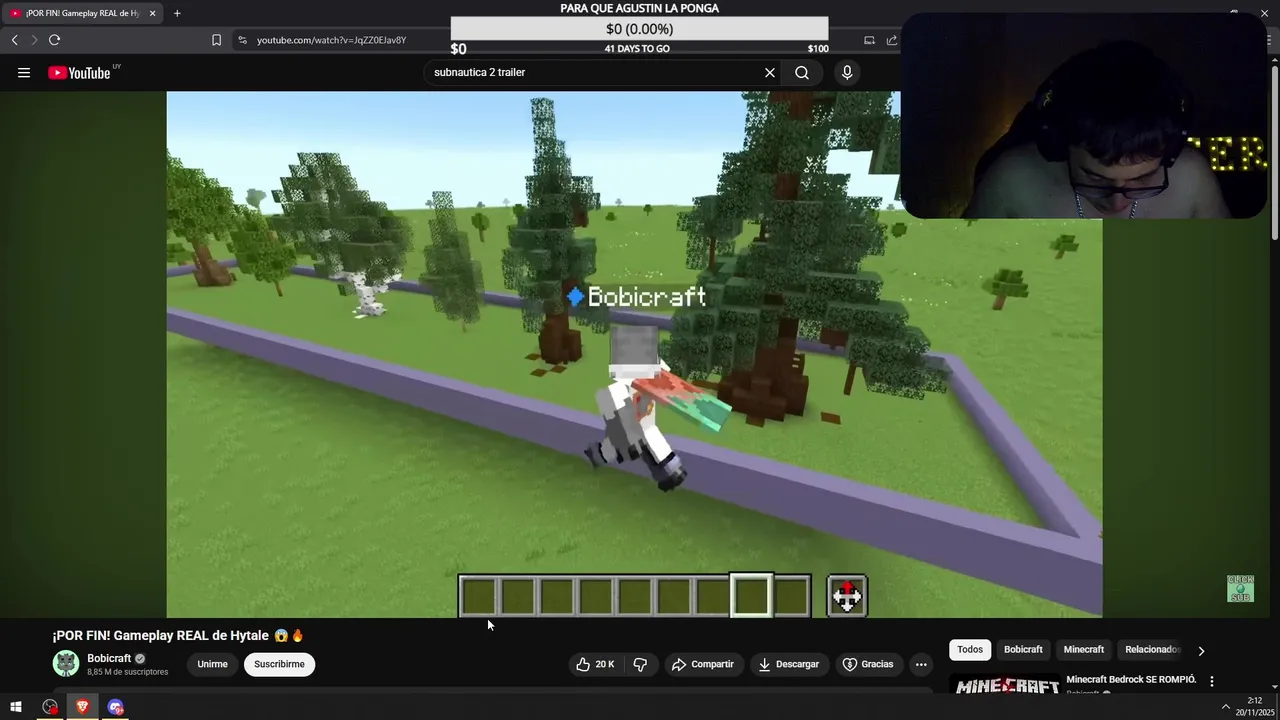The height and width of the screenshot is (720, 1280).
Task: Open the YouTube hamburger guide menu
Action: click(x=24, y=72)
